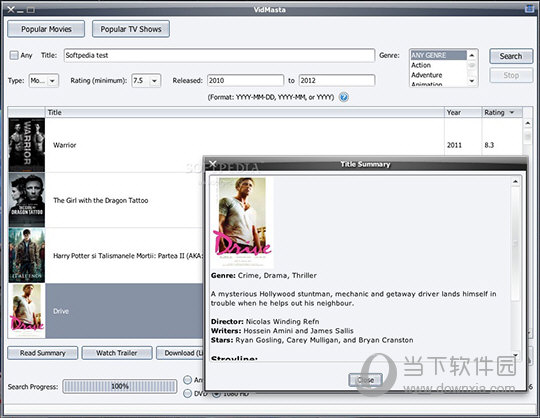Screen dimensions: 540x418
Task: Click the Released start year field
Action: [246, 81]
